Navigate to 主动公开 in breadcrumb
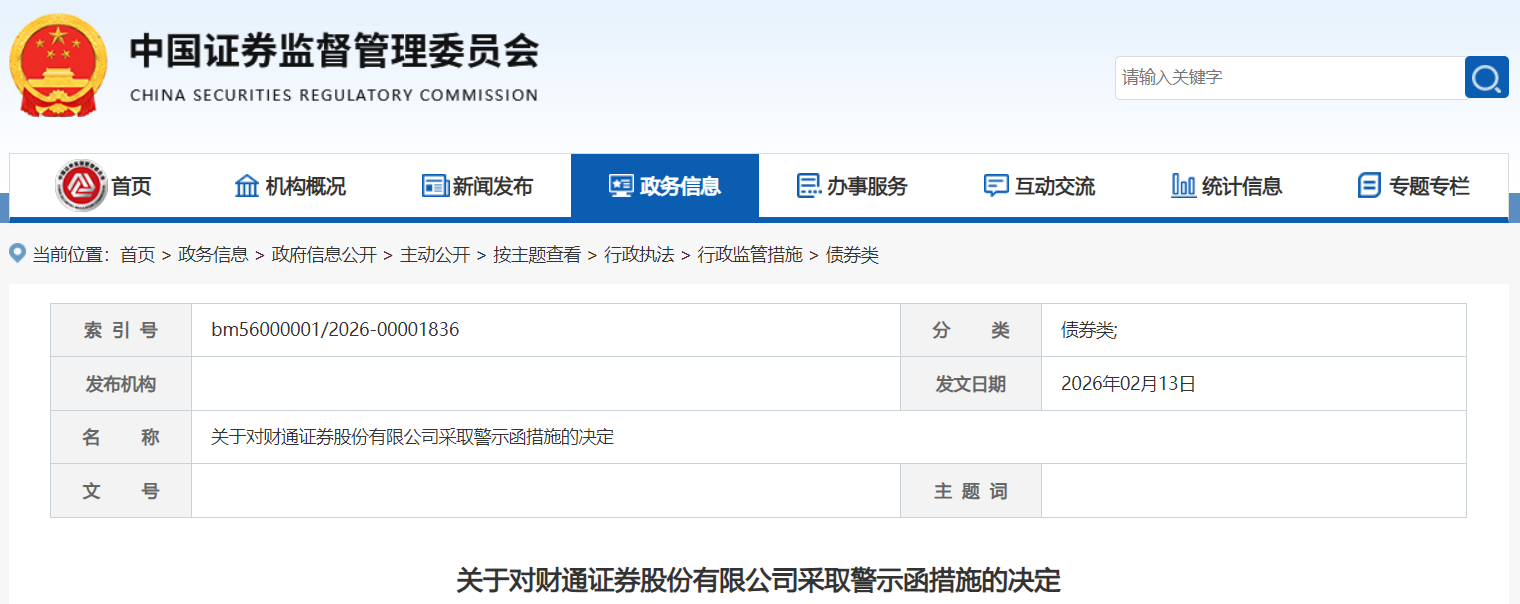 [435, 255]
